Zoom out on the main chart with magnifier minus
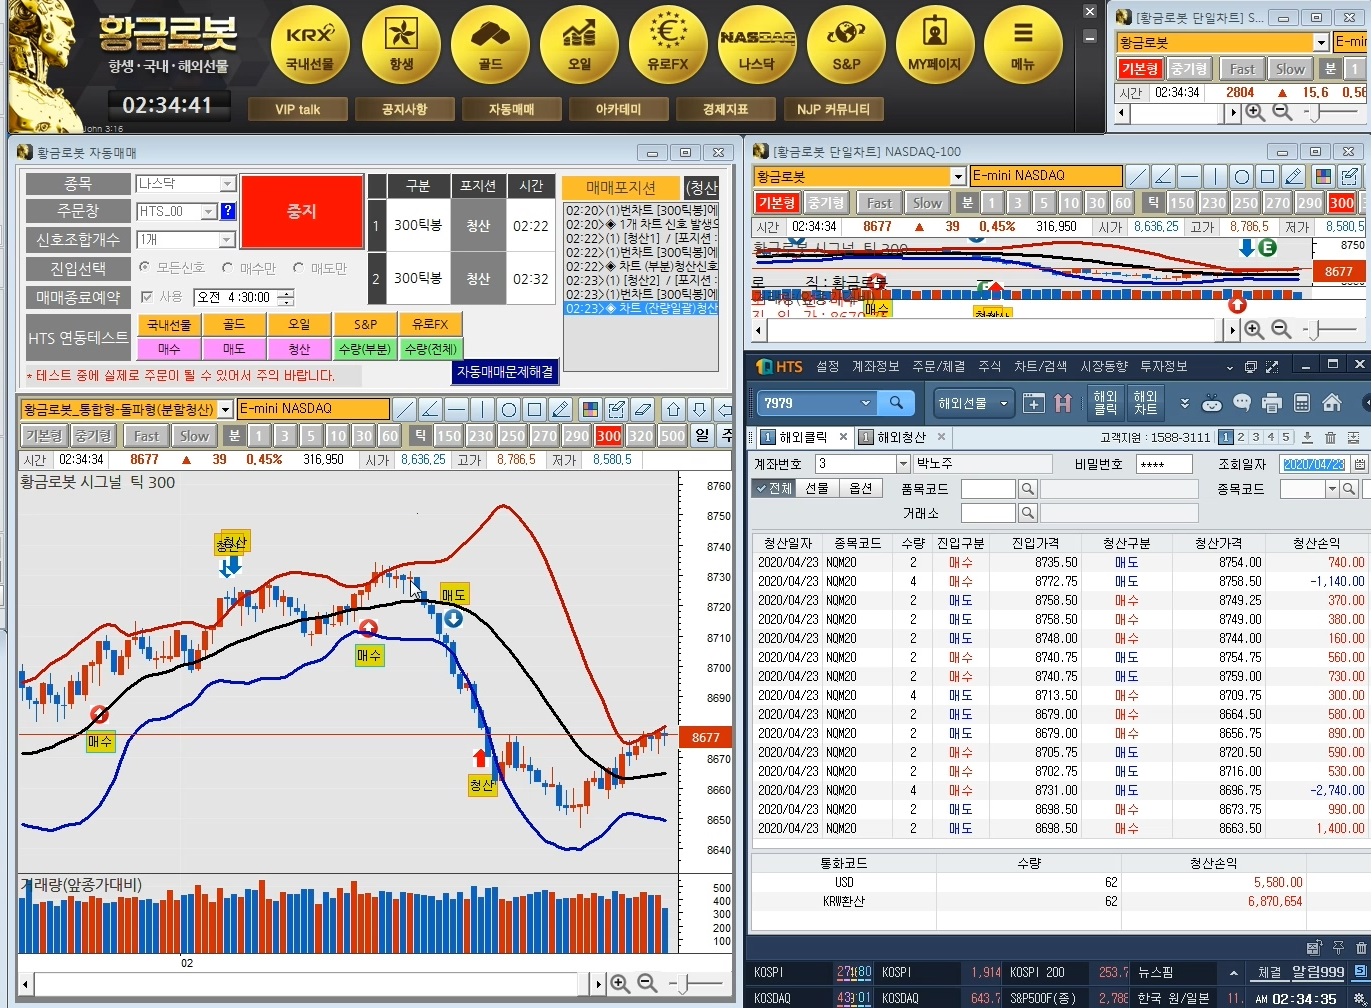The image size is (1372, 1008). point(647,984)
